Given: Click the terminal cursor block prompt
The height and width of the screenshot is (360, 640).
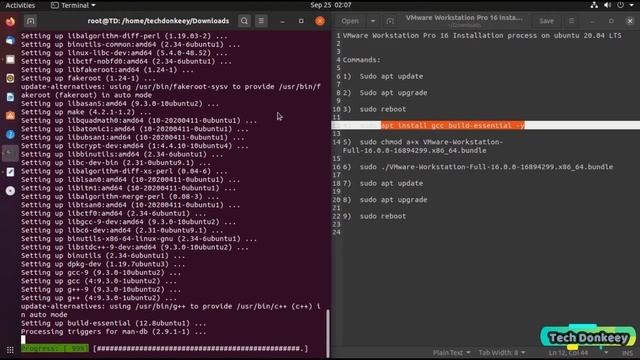Looking at the screenshot, I should coord(23,340).
